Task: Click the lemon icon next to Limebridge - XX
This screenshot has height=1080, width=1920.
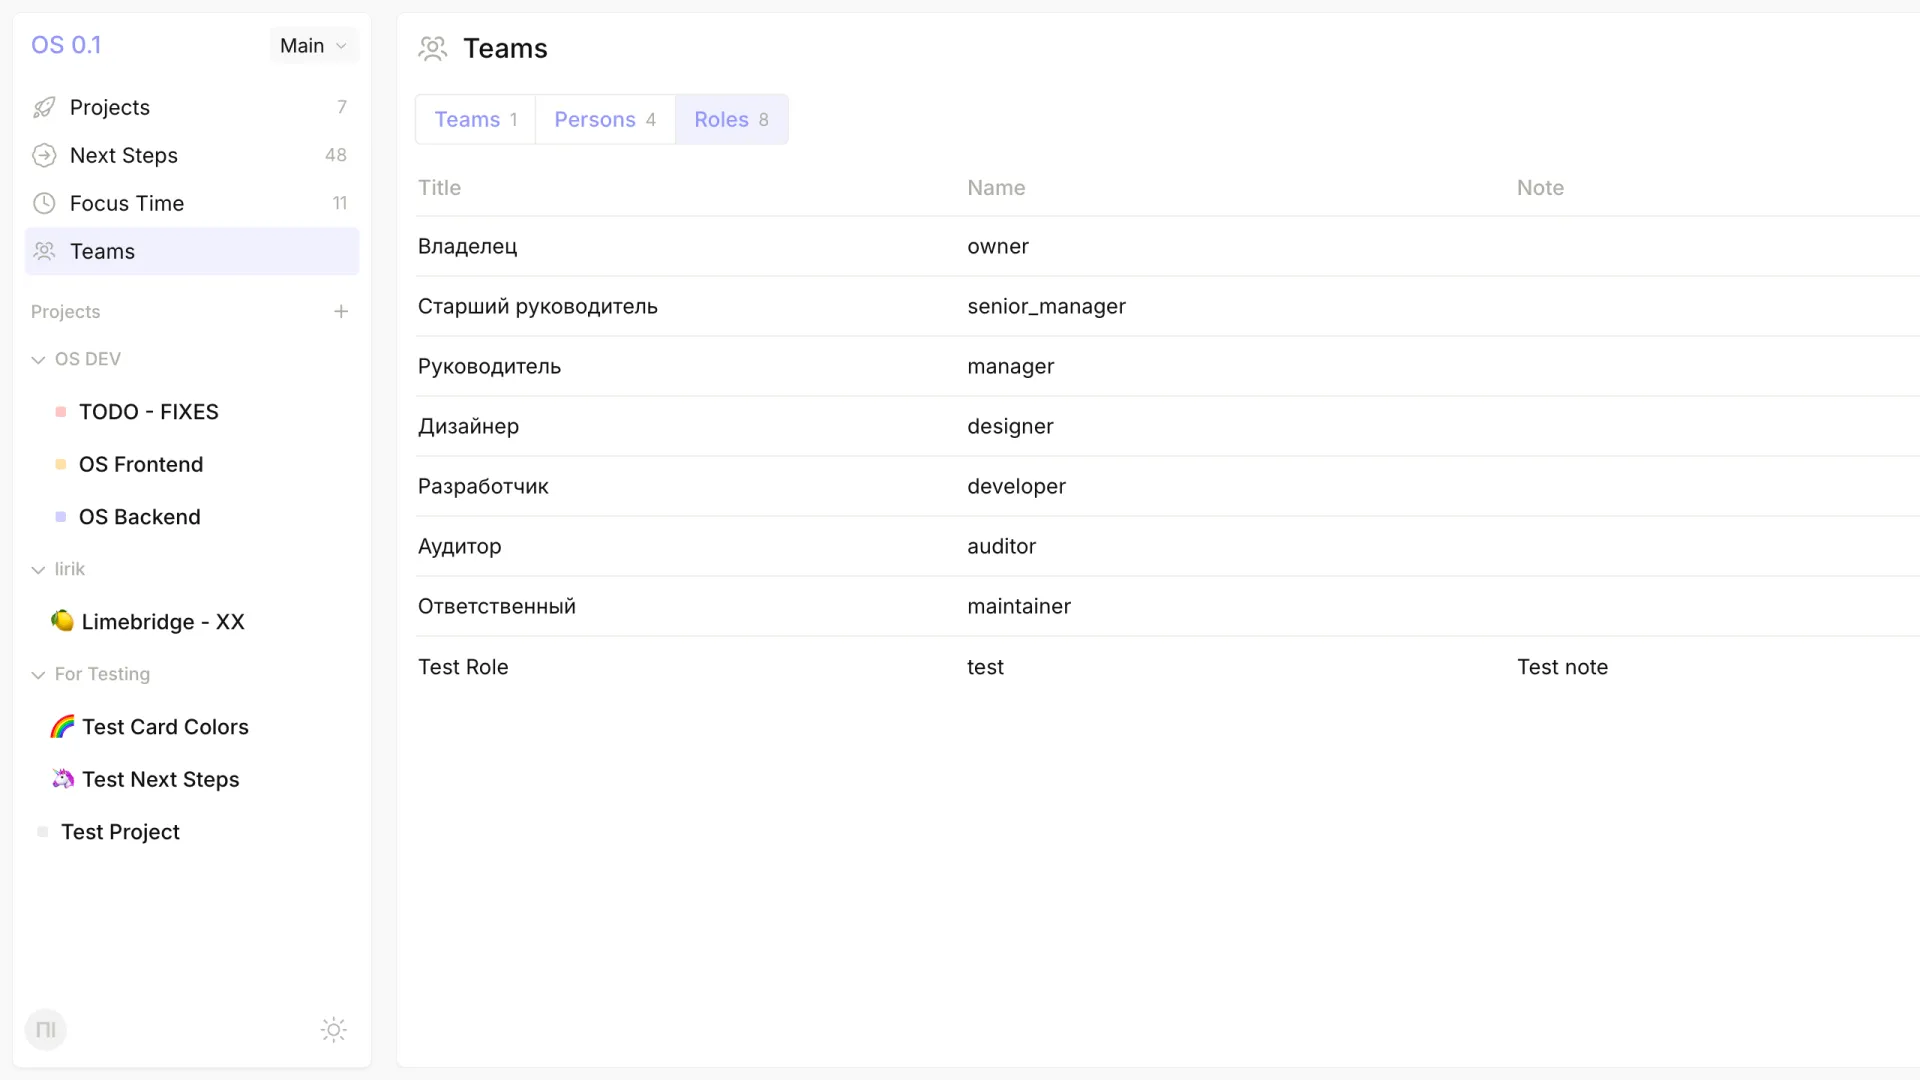Action: click(x=62, y=621)
